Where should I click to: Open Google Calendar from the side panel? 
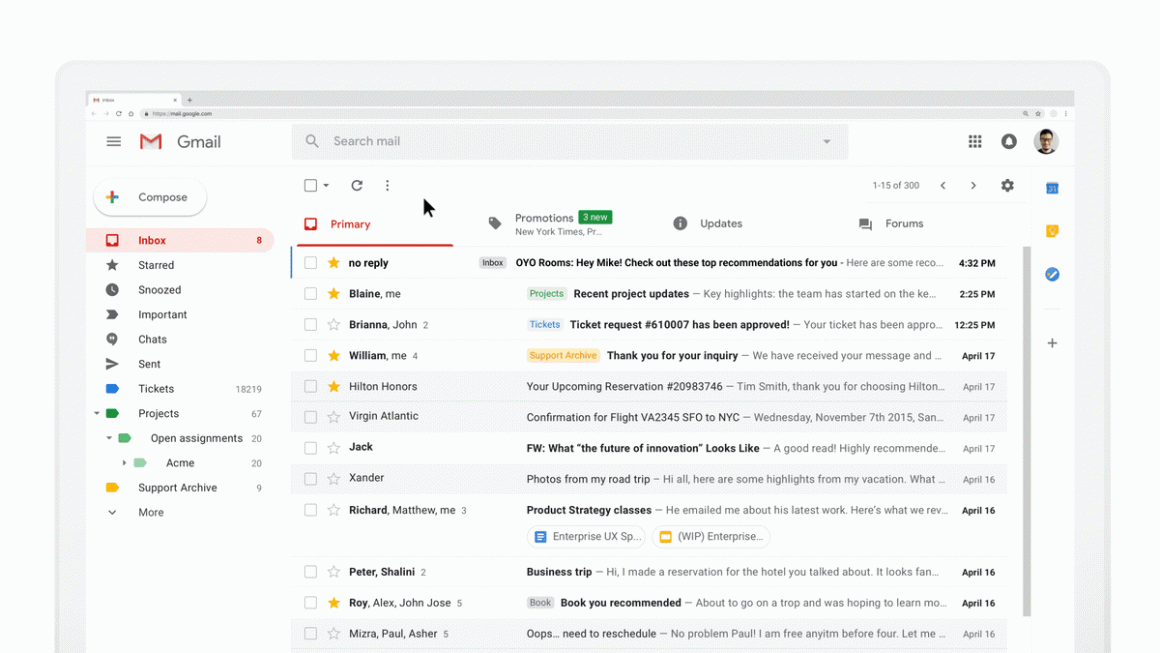pos(1052,187)
